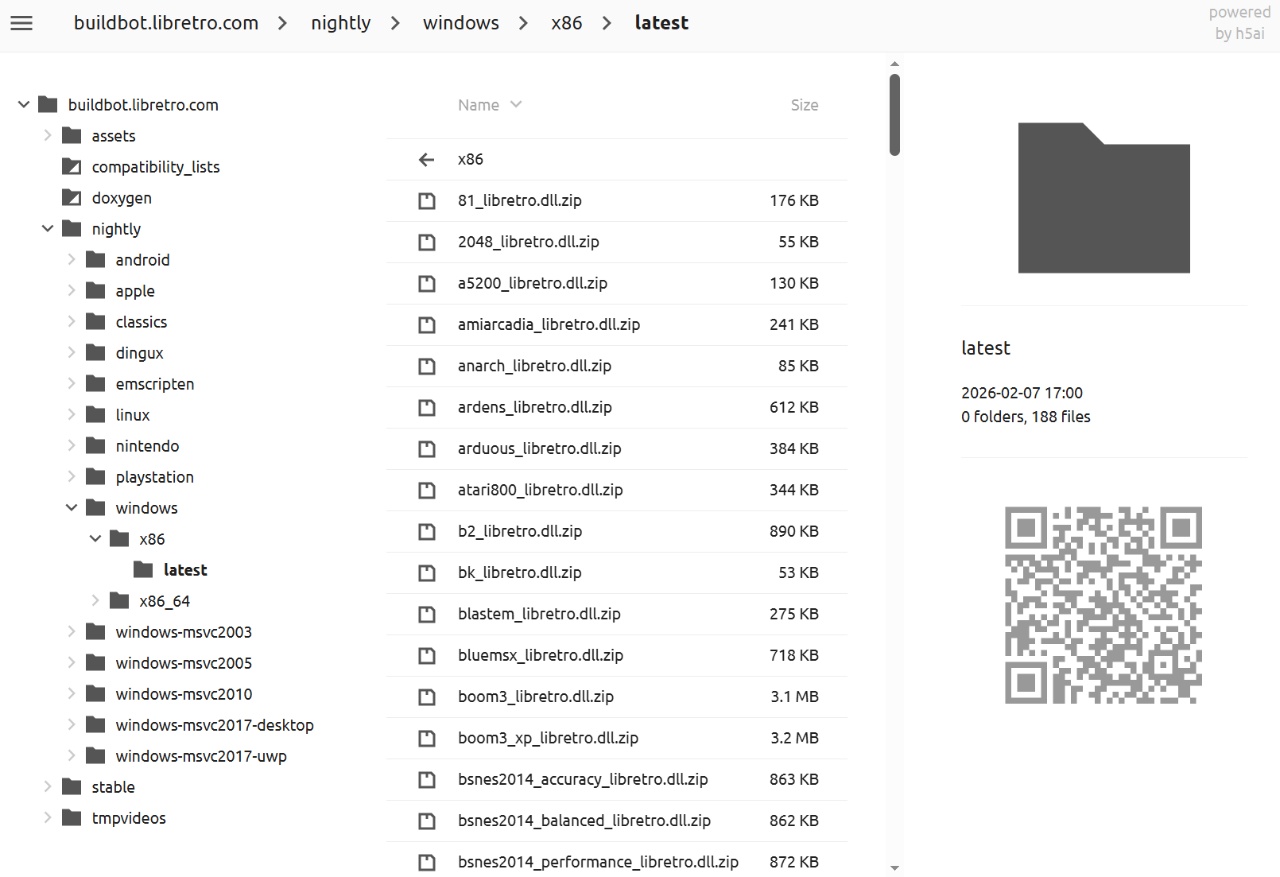Click the file icon beside 81_libretro.dll.zip
Image resolution: width=1280 pixels, height=877 pixels.
coord(427,201)
